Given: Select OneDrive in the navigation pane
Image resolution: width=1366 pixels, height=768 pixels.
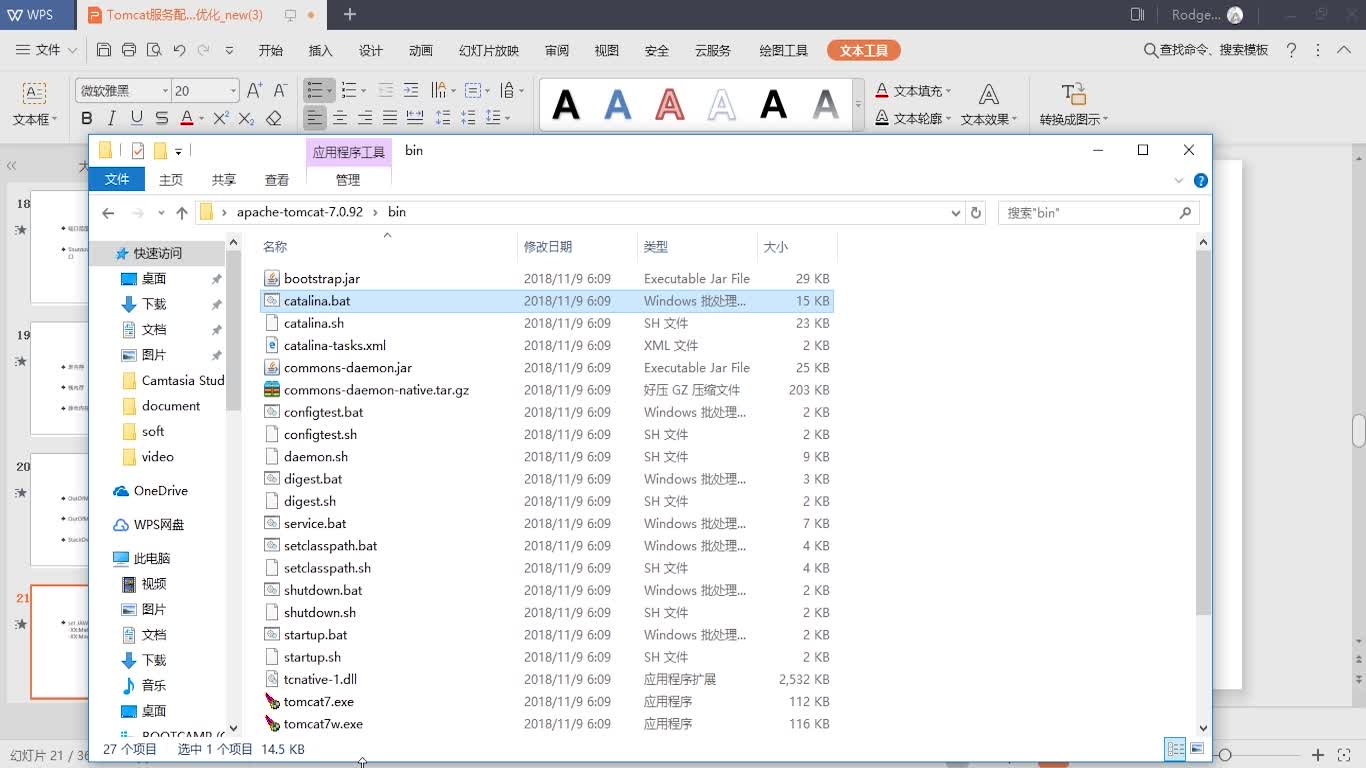Looking at the screenshot, I should (161, 491).
